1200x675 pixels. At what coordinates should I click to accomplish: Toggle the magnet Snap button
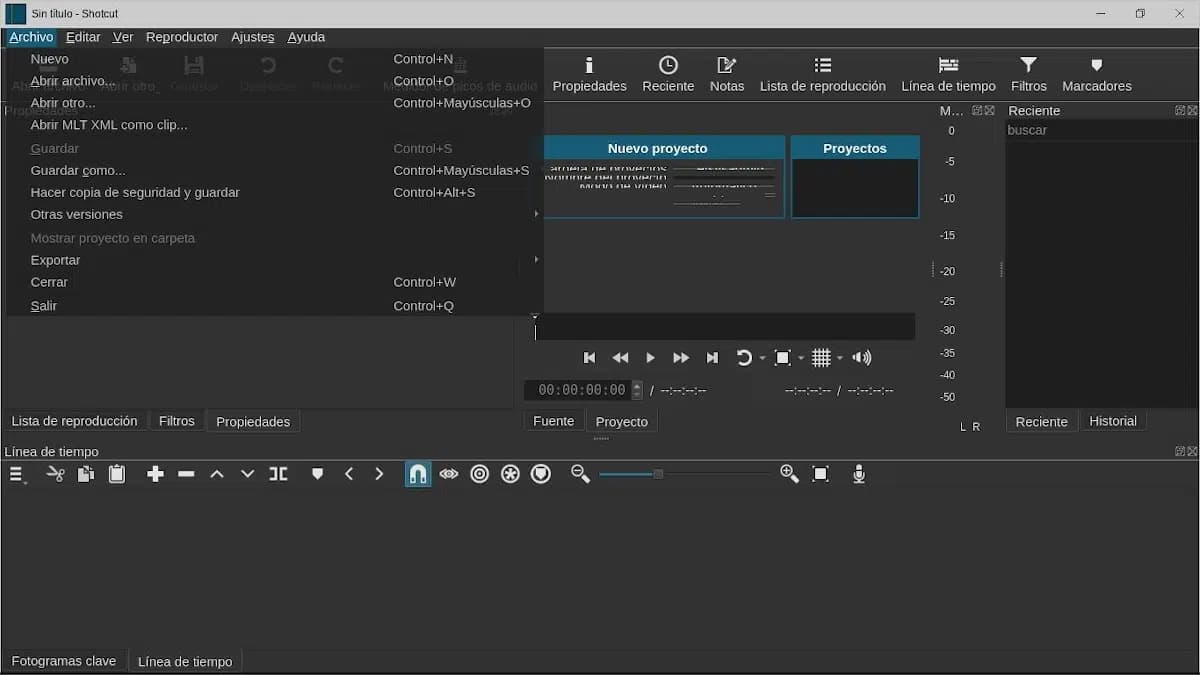coord(418,474)
